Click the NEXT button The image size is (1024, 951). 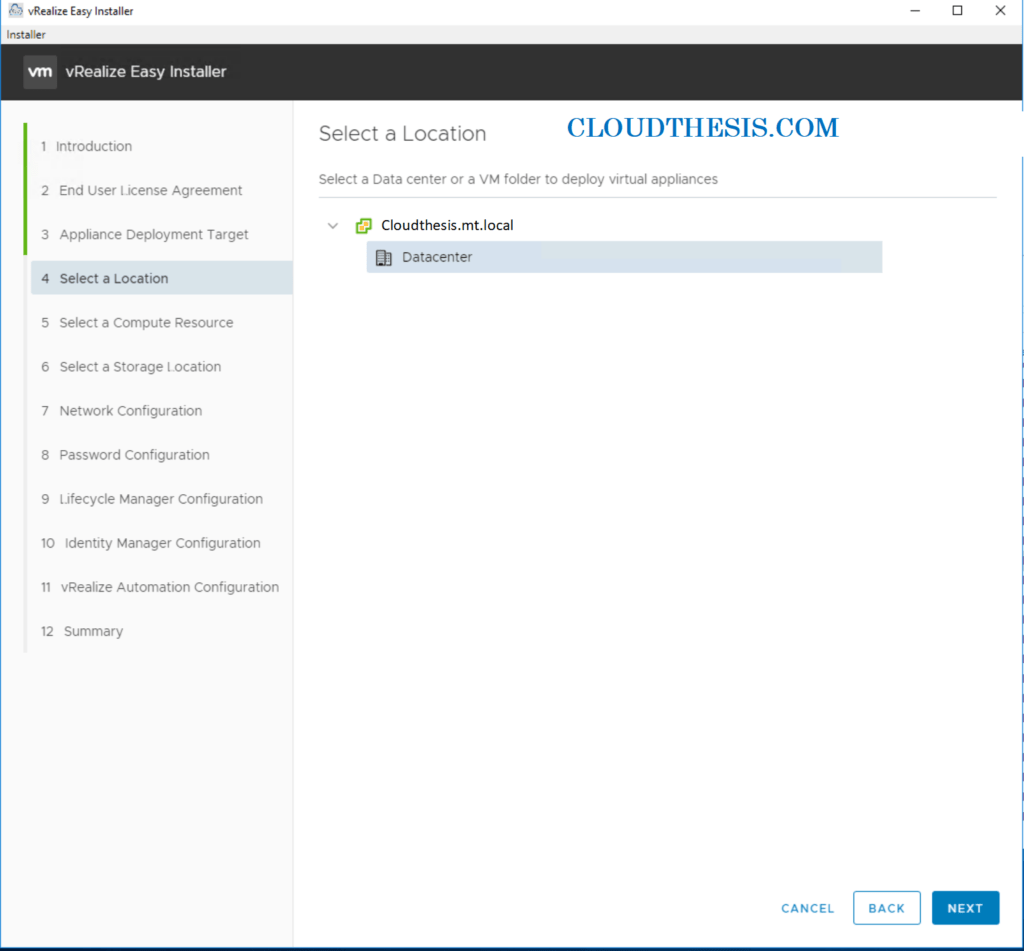click(x=964, y=907)
